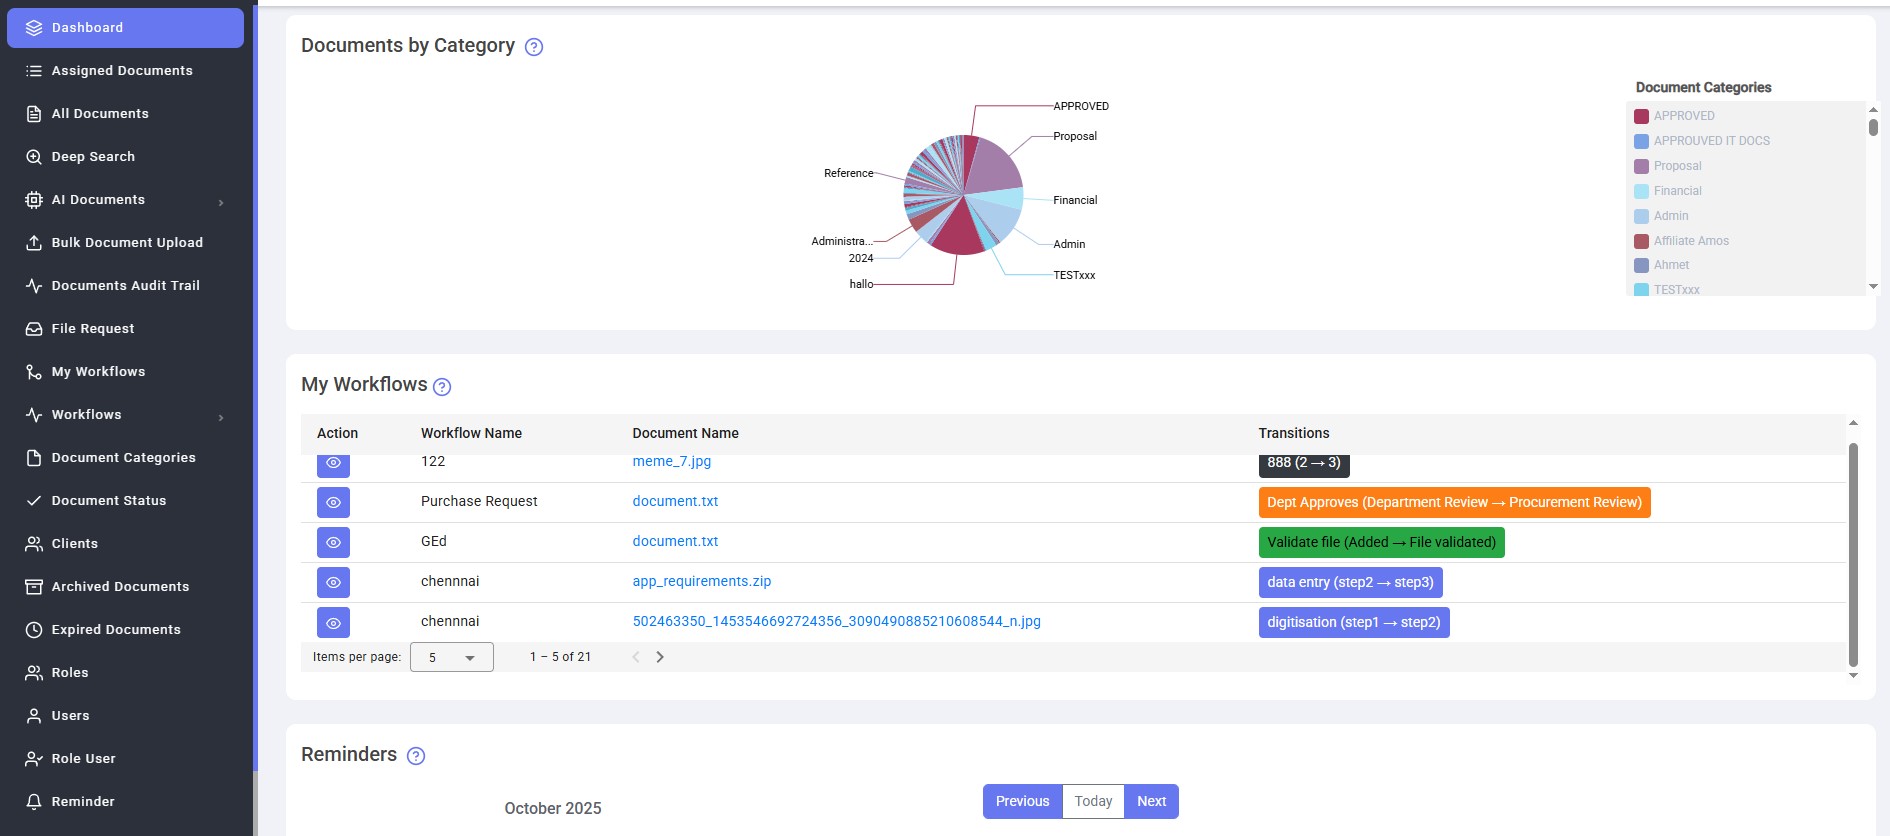Expand the Workflows sidebar submenu

pyautogui.click(x=221, y=417)
